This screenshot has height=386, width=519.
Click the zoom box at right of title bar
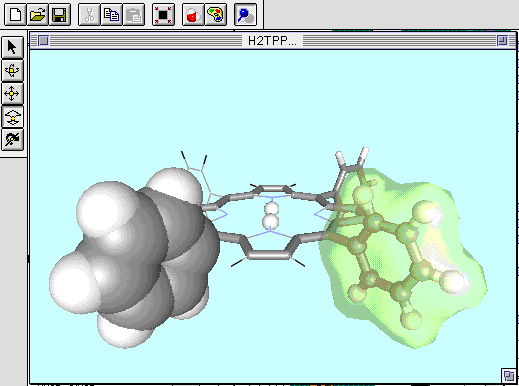click(x=502, y=41)
